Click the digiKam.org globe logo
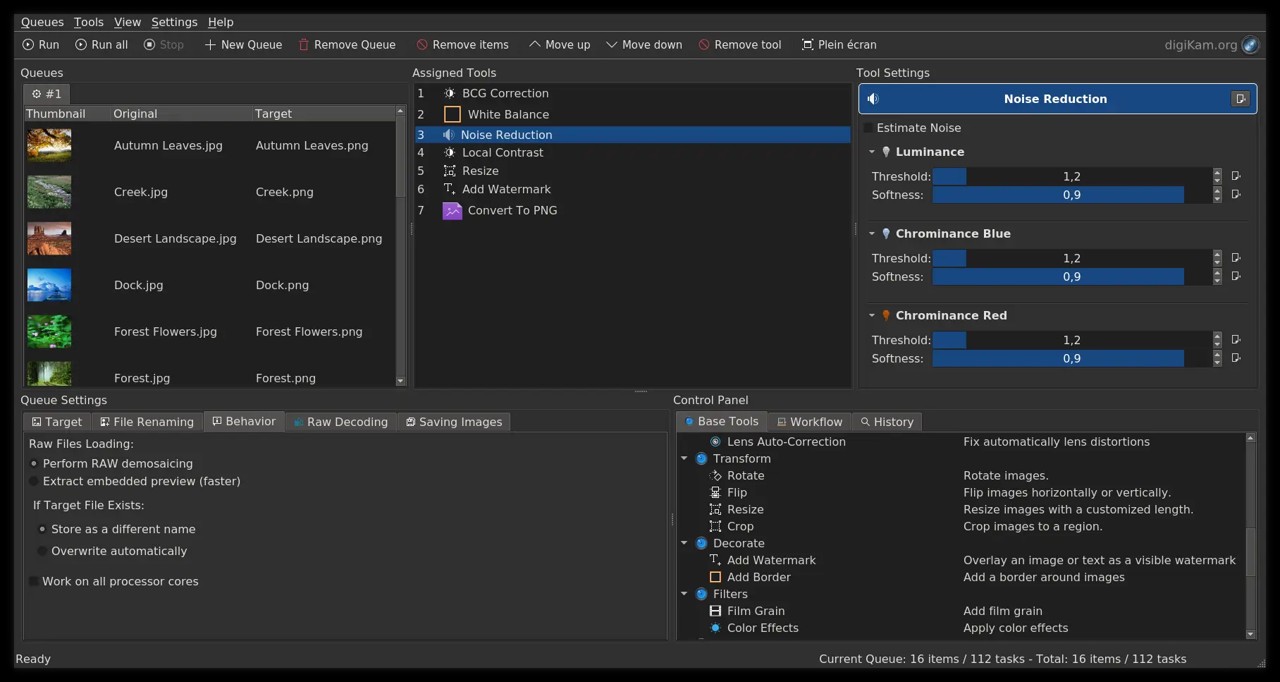Image resolution: width=1280 pixels, height=682 pixels. 1250,45
